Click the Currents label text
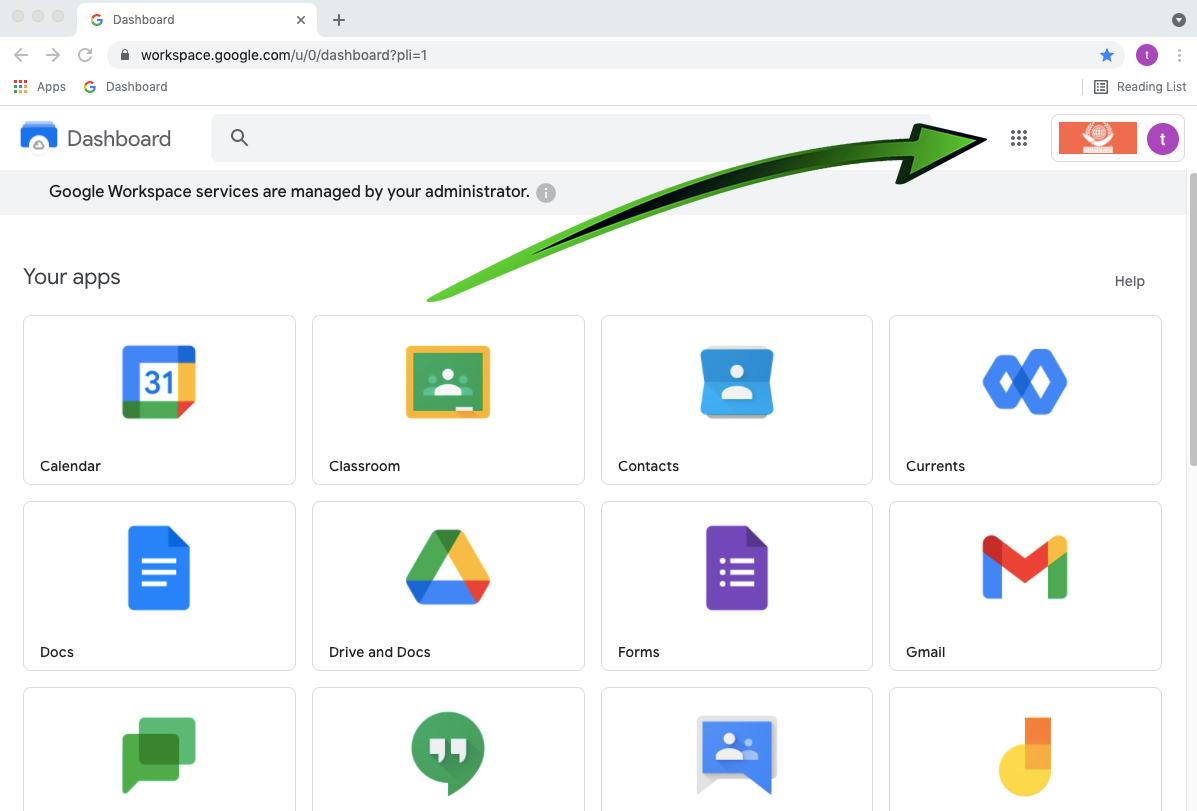This screenshot has height=811, width=1197. point(935,466)
